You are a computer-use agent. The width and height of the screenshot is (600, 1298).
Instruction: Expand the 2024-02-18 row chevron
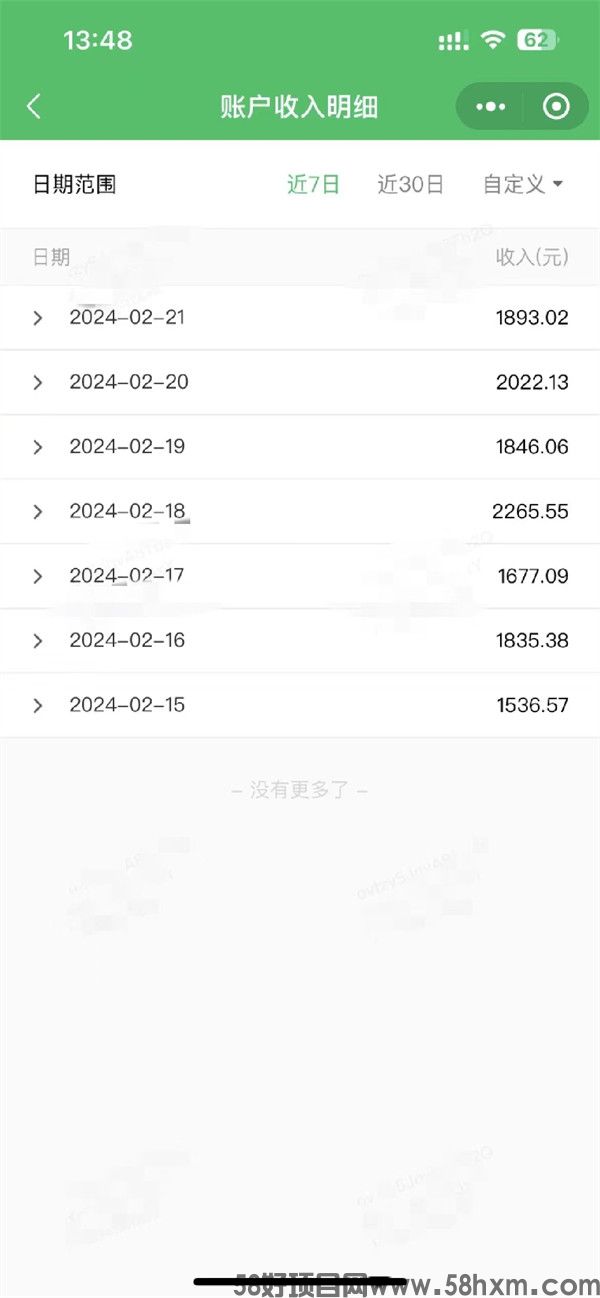(38, 512)
